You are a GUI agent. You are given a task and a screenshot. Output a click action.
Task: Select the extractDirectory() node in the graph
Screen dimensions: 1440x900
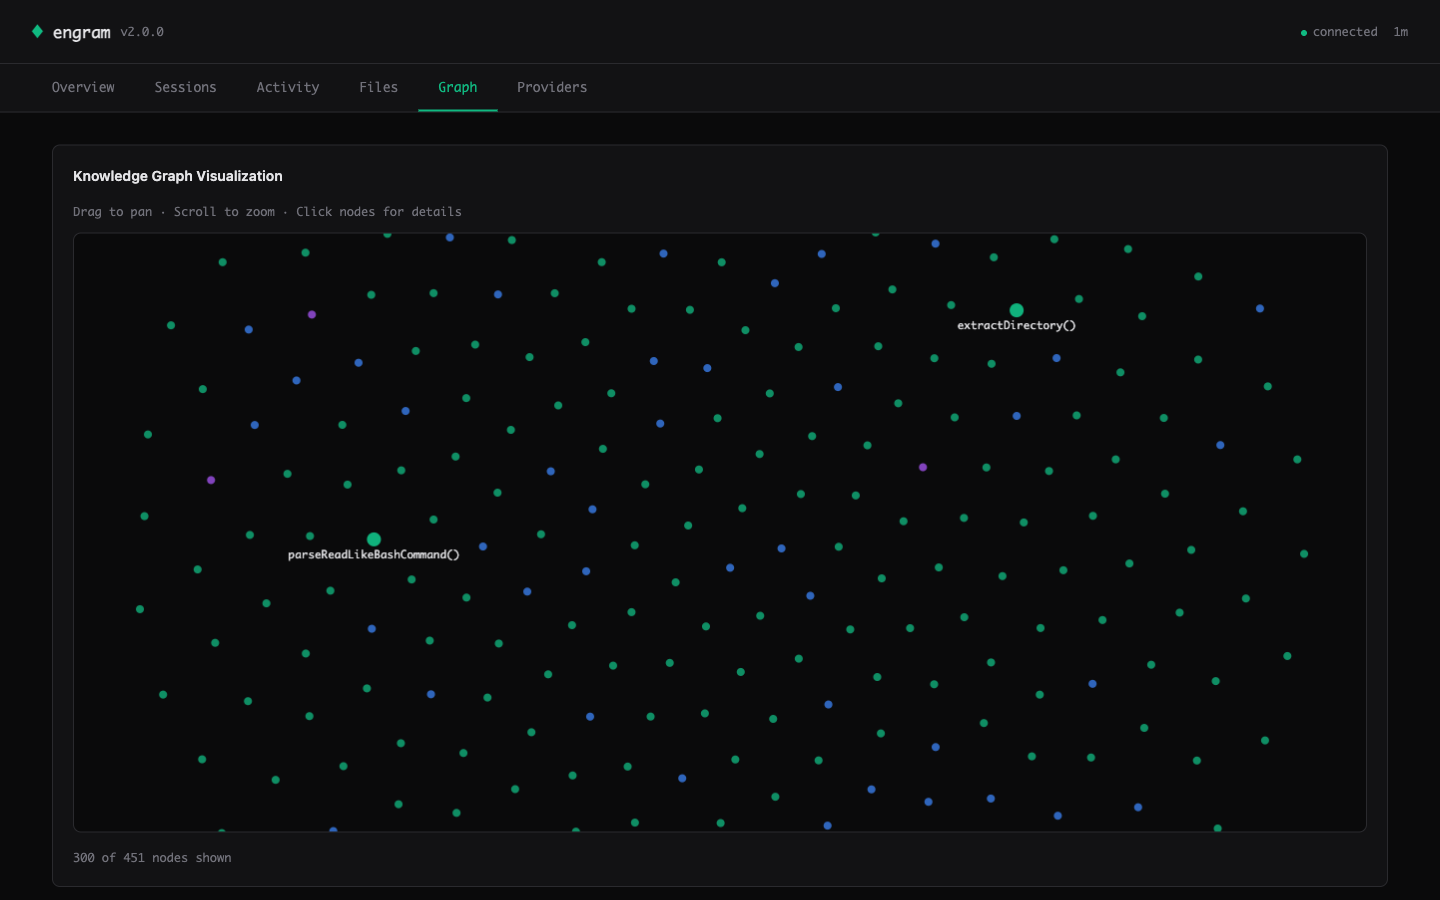(1016, 310)
